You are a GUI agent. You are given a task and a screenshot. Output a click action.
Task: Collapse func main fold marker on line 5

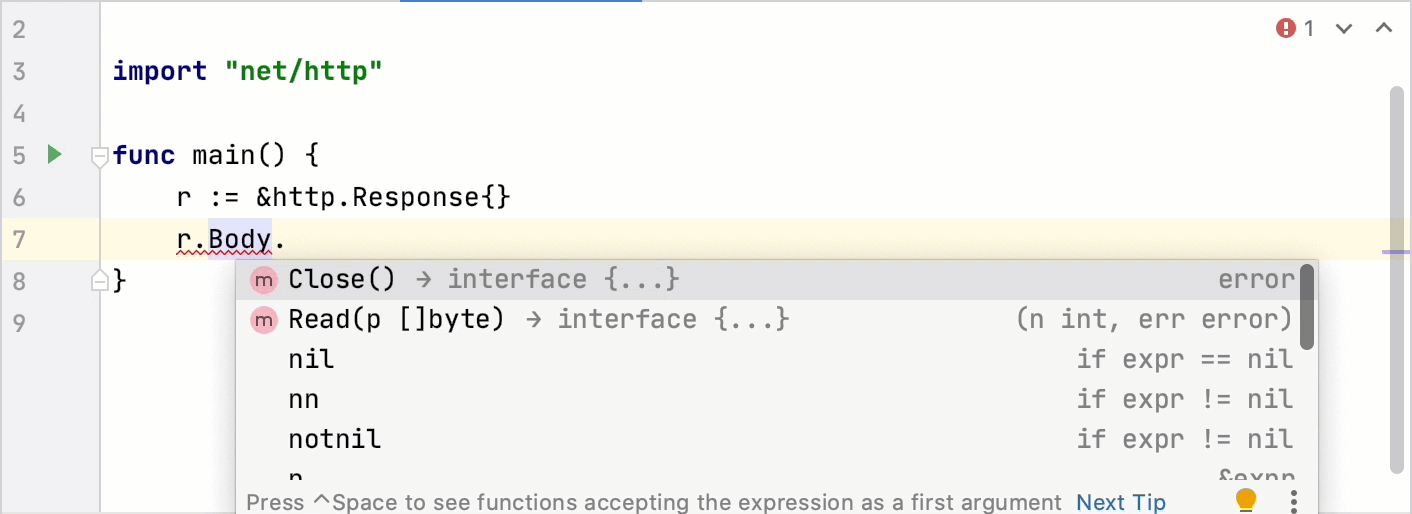coord(99,156)
